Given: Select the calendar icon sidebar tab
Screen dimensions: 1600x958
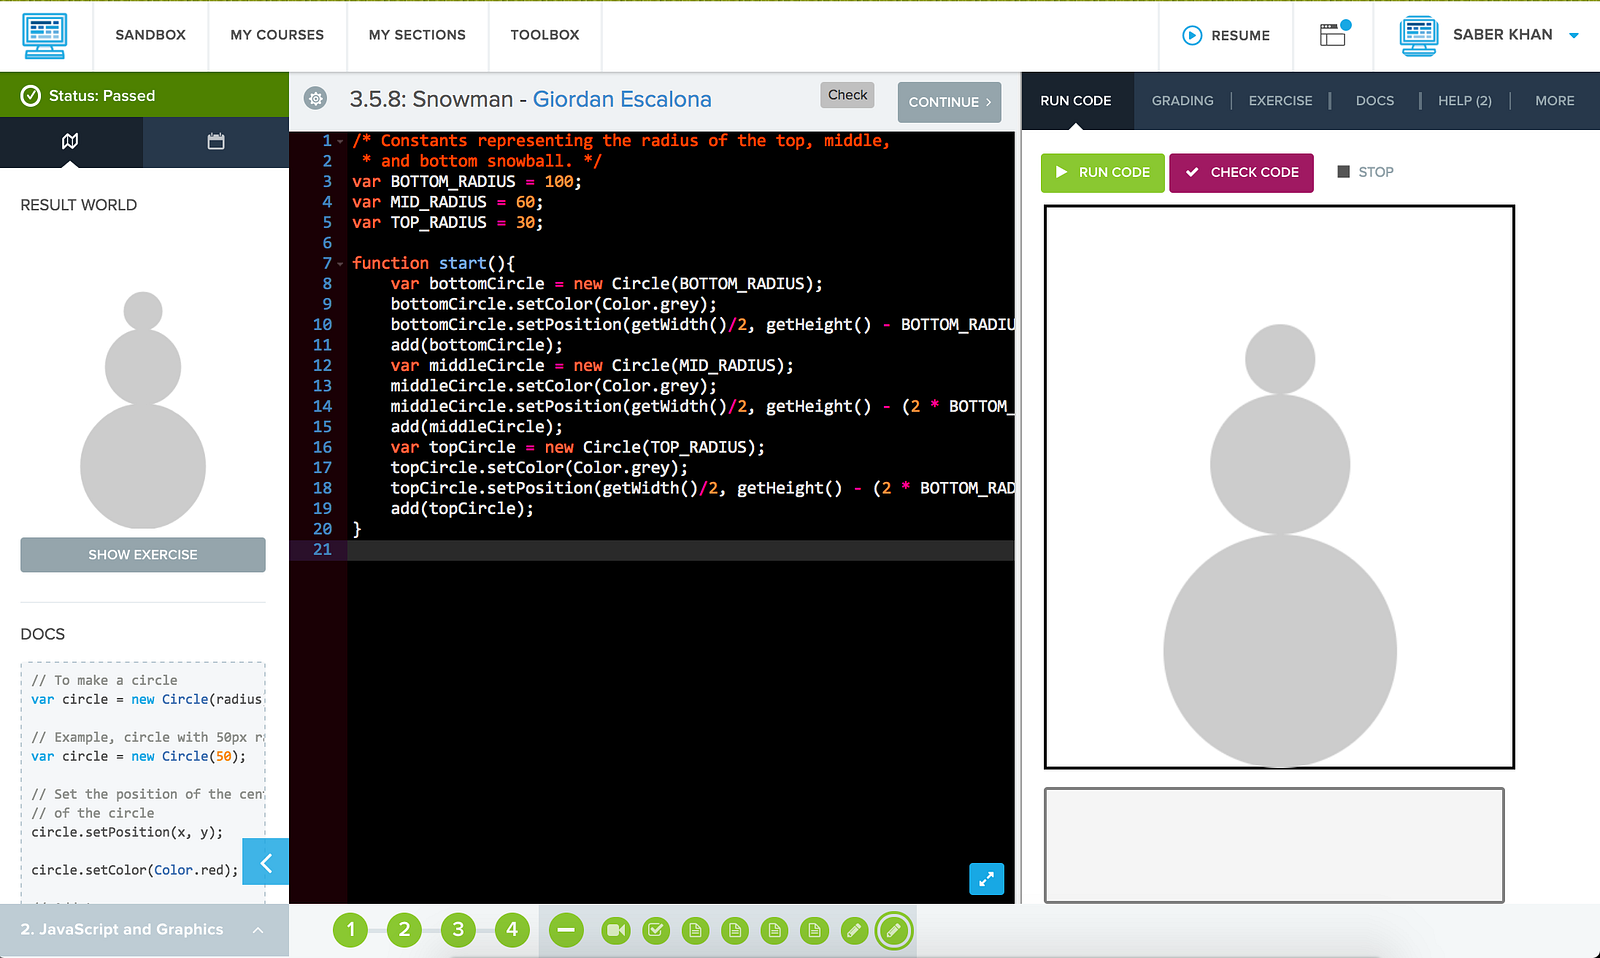Looking at the screenshot, I should [216, 141].
